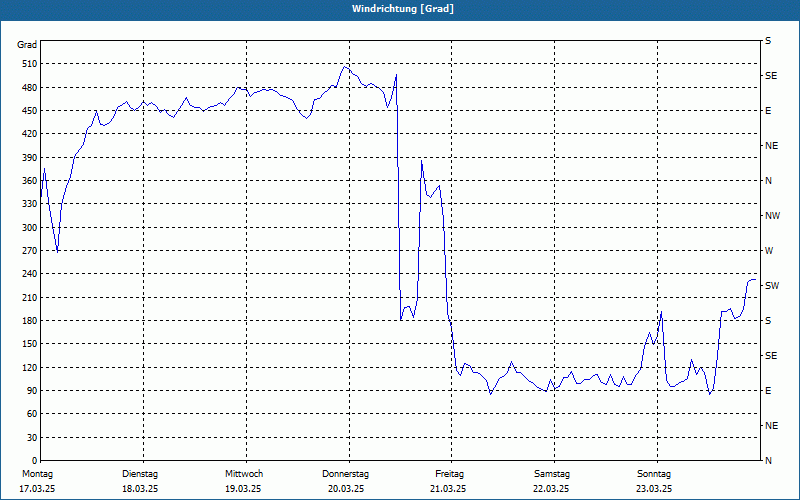This screenshot has width=800, height=500.
Task: Click the date '20.03.25'
Action: 346,489
